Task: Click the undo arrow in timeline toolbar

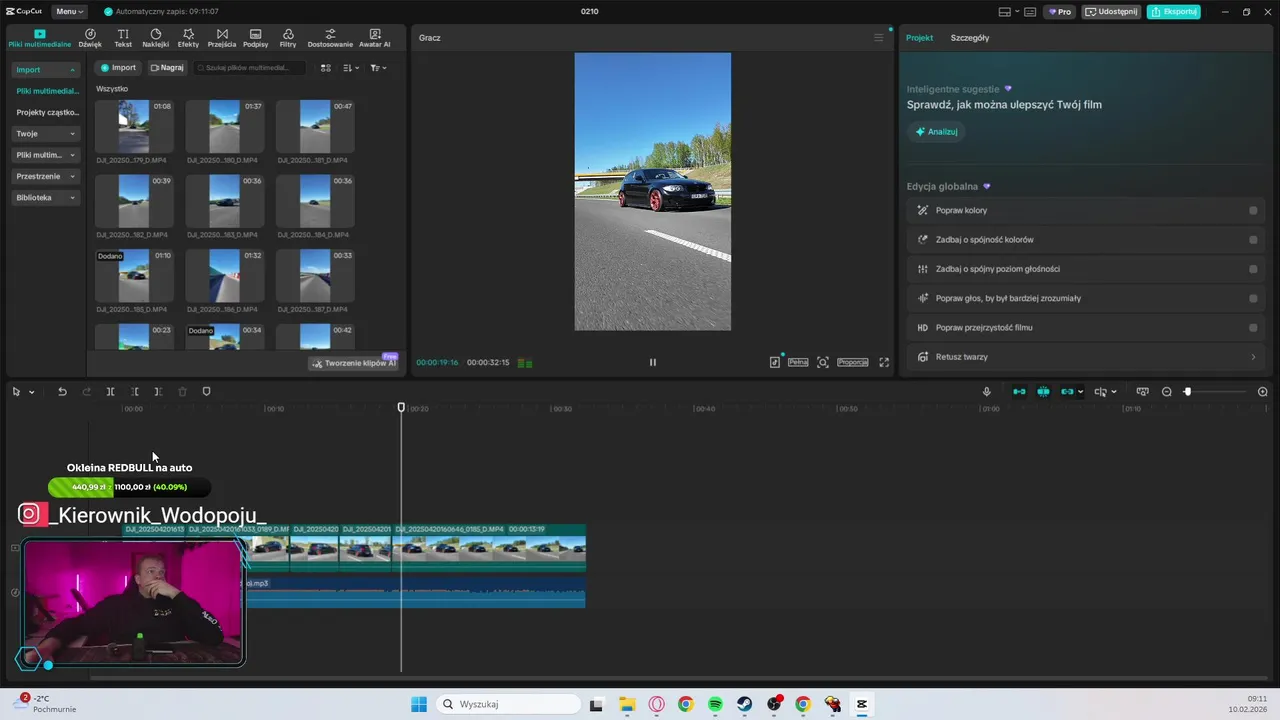Action: coord(62,392)
